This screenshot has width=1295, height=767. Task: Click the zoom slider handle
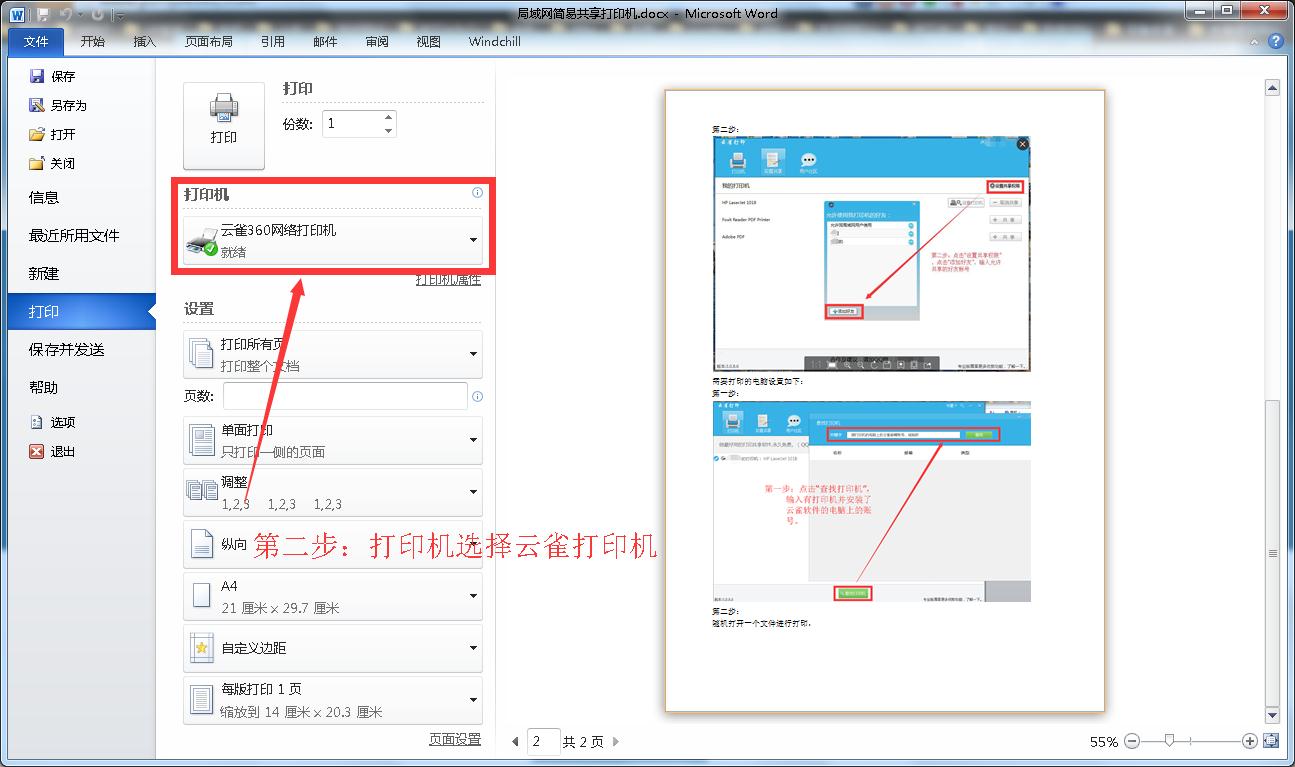[1168, 742]
